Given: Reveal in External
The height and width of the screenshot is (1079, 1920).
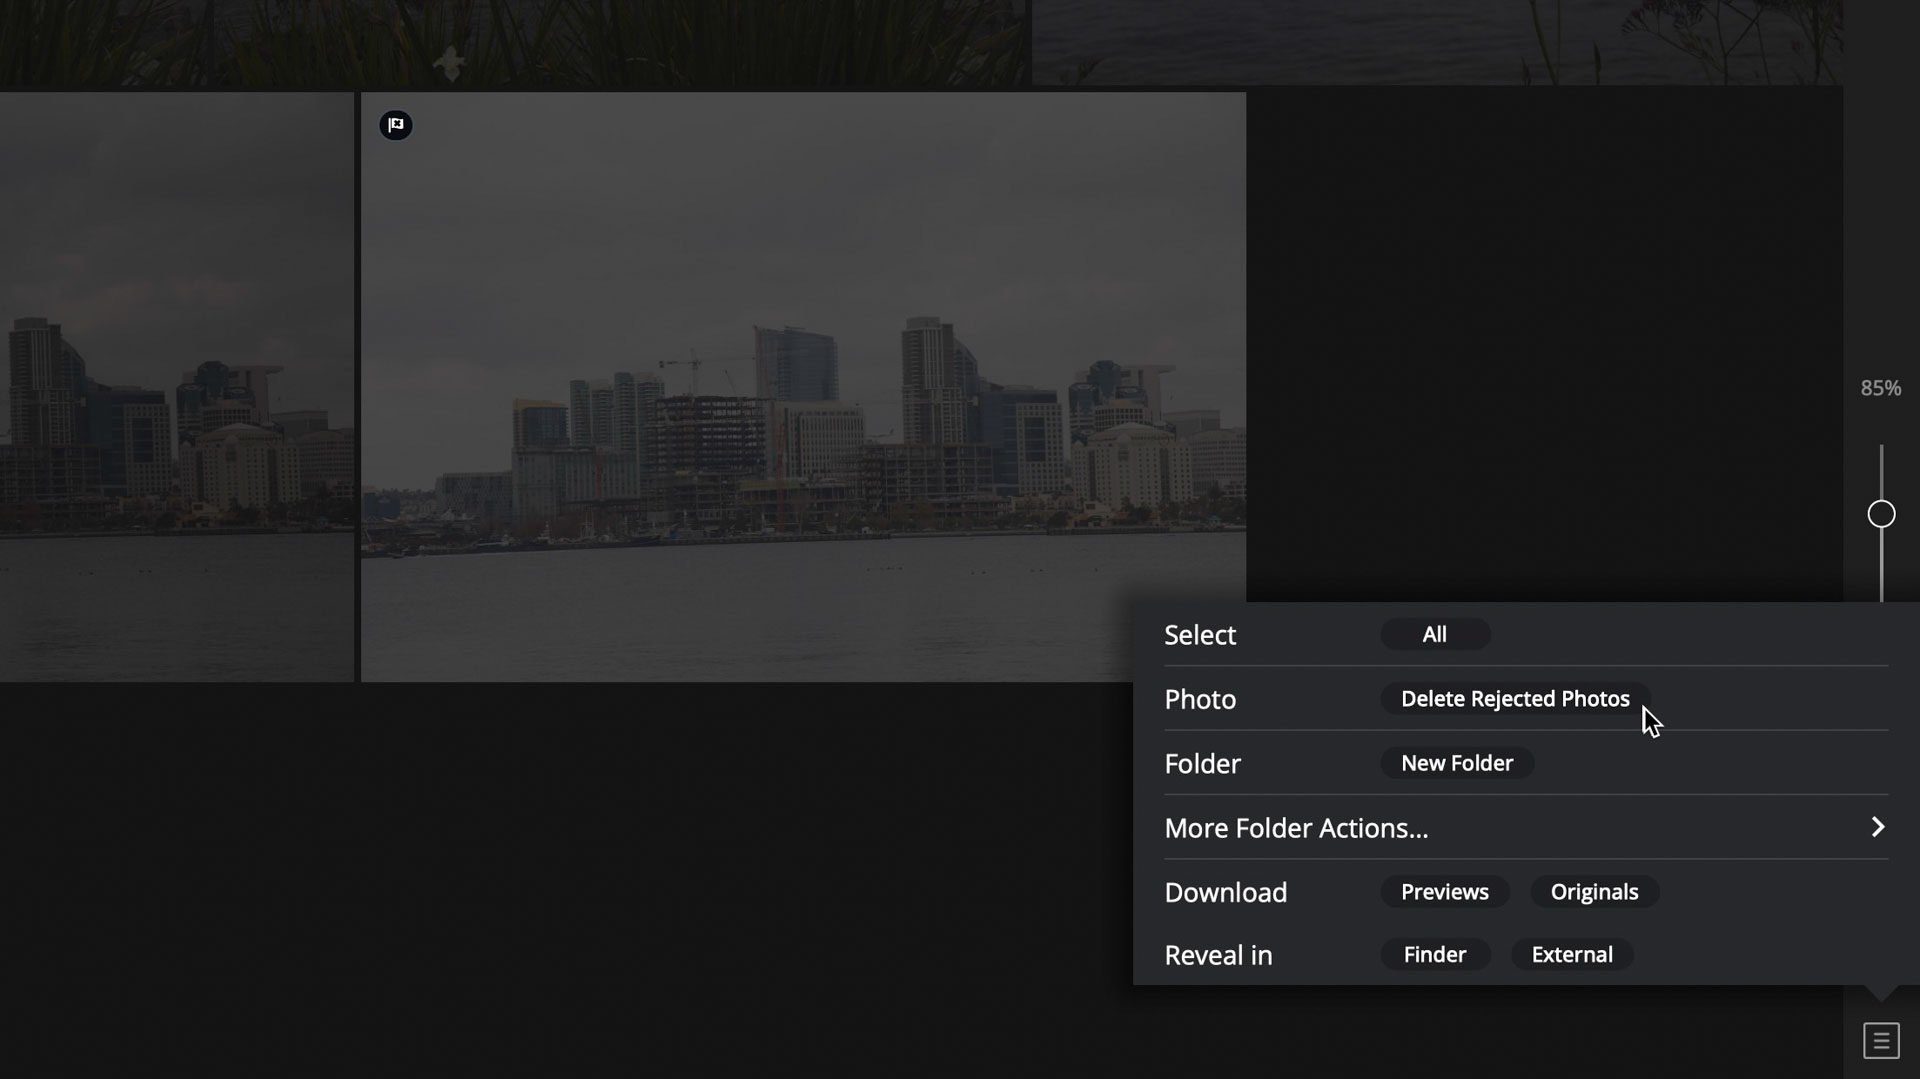Looking at the screenshot, I should [1572, 954].
